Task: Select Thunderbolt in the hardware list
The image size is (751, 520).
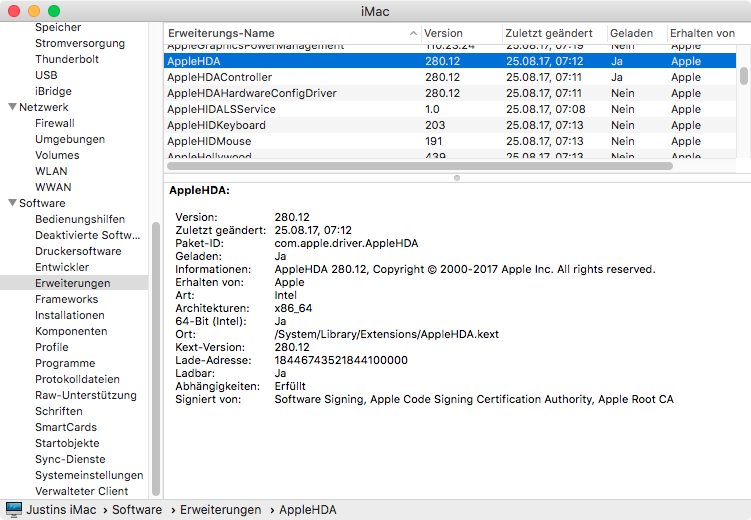Action: pyautogui.click(x=67, y=59)
